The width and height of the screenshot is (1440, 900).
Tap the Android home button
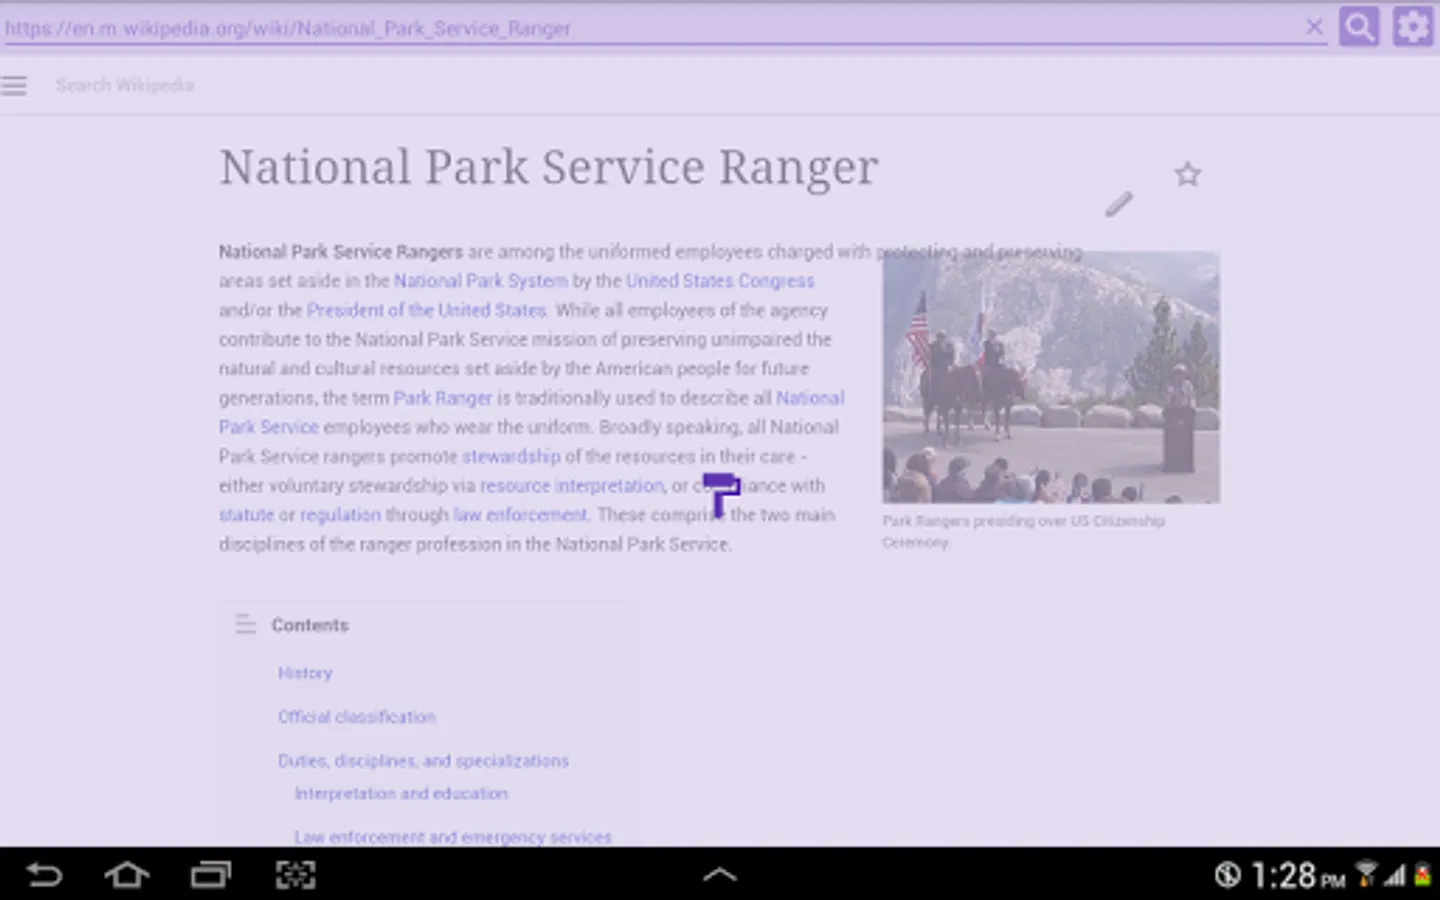(x=127, y=875)
